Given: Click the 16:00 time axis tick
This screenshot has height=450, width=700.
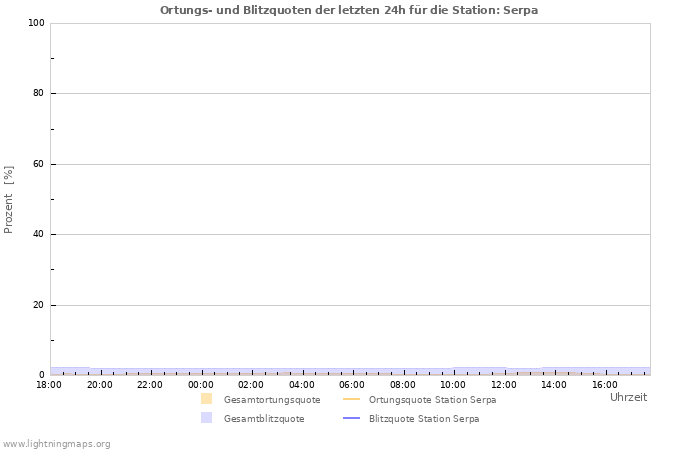Looking at the screenshot, I should 605,384.
